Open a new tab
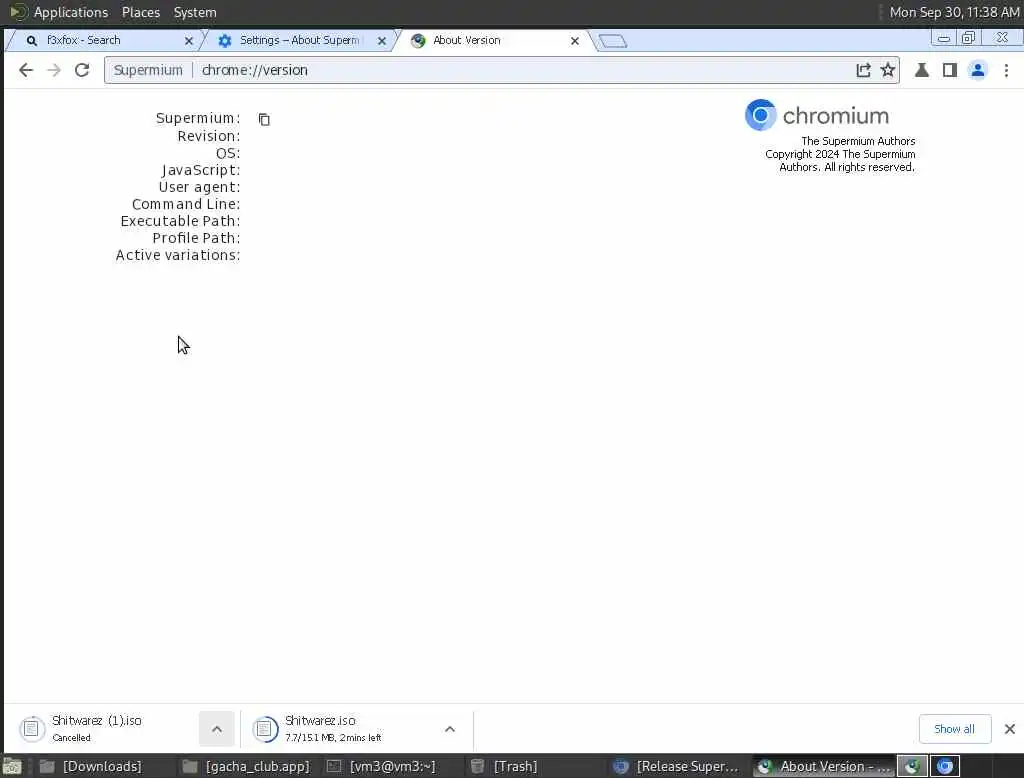This screenshot has width=1024, height=778. (x=613, y=42)
